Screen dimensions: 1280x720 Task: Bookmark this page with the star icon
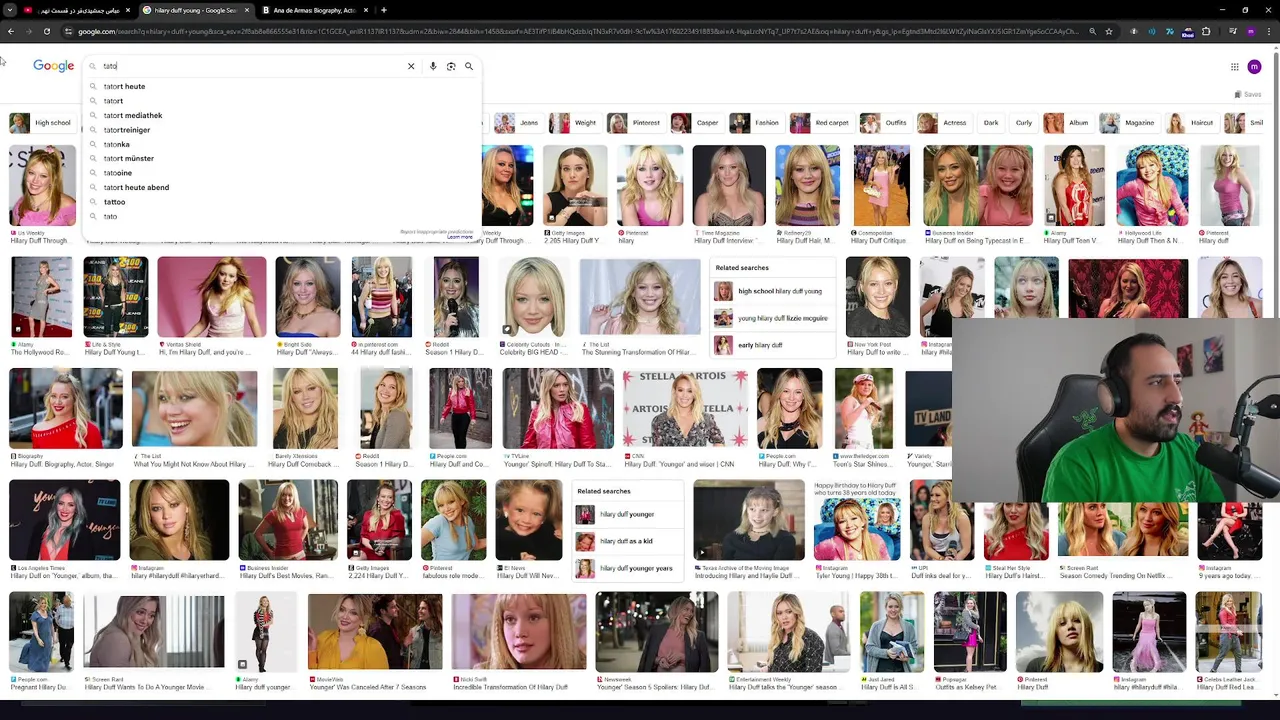(1109, 31)
